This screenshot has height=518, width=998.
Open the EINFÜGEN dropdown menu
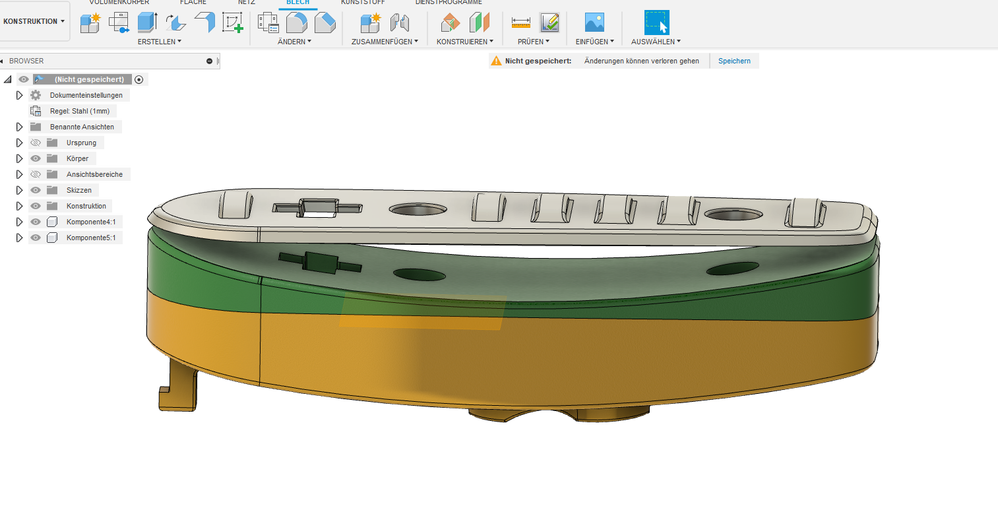(594, 41)
